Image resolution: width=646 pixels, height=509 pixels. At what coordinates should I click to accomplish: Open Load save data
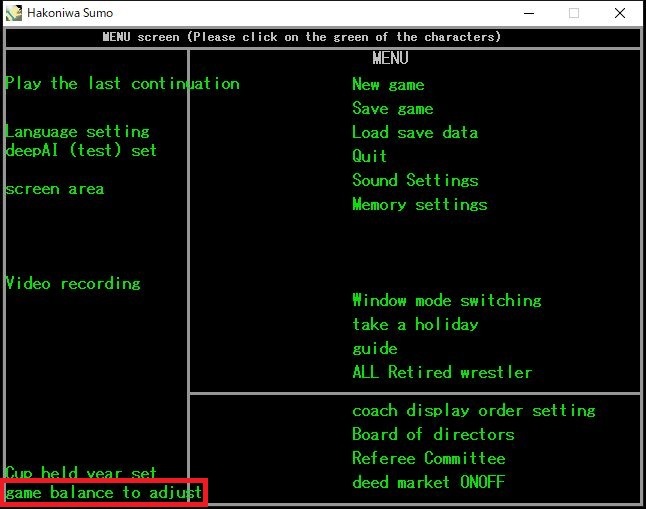coord(415,132)
